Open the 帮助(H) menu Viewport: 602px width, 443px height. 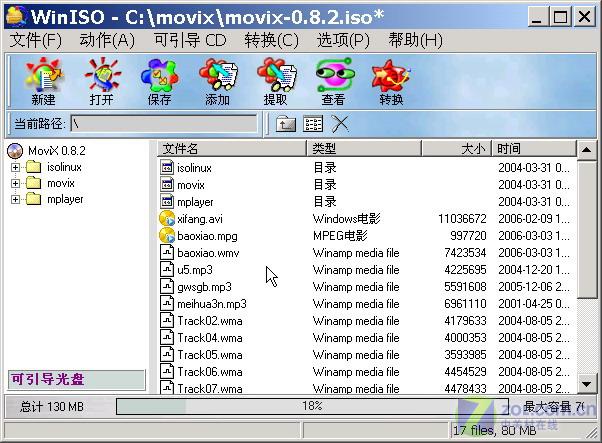point(415,40)
